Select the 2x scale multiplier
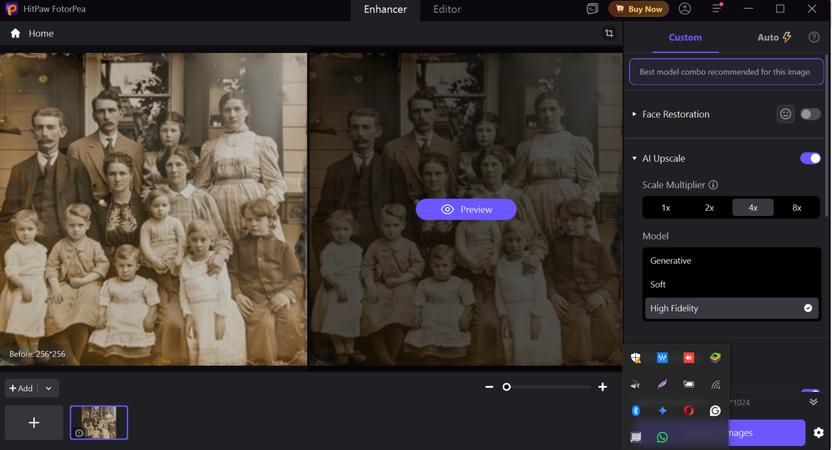This screenshot has width=832, height=450. 709,207
